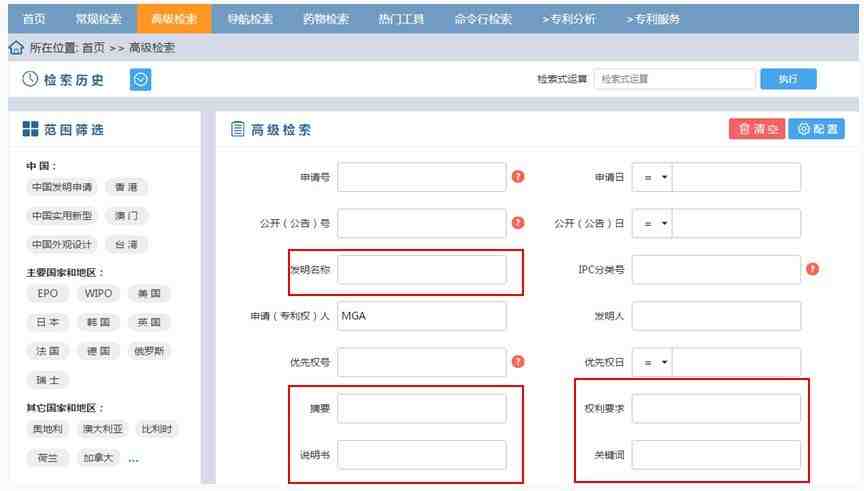Click the help icon next to 申请号 field
This screenshot has width=864, height=491.
518,177
